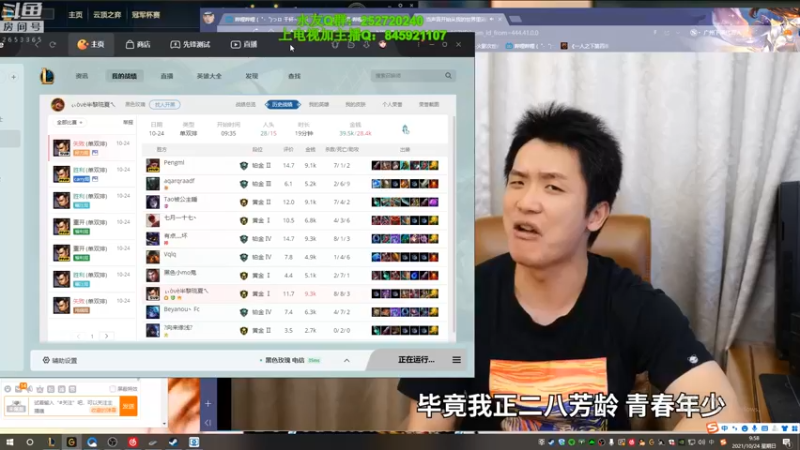800x450 pixels.
Task: Click the share icon beside the gold totals
Action: coord(406,130)
